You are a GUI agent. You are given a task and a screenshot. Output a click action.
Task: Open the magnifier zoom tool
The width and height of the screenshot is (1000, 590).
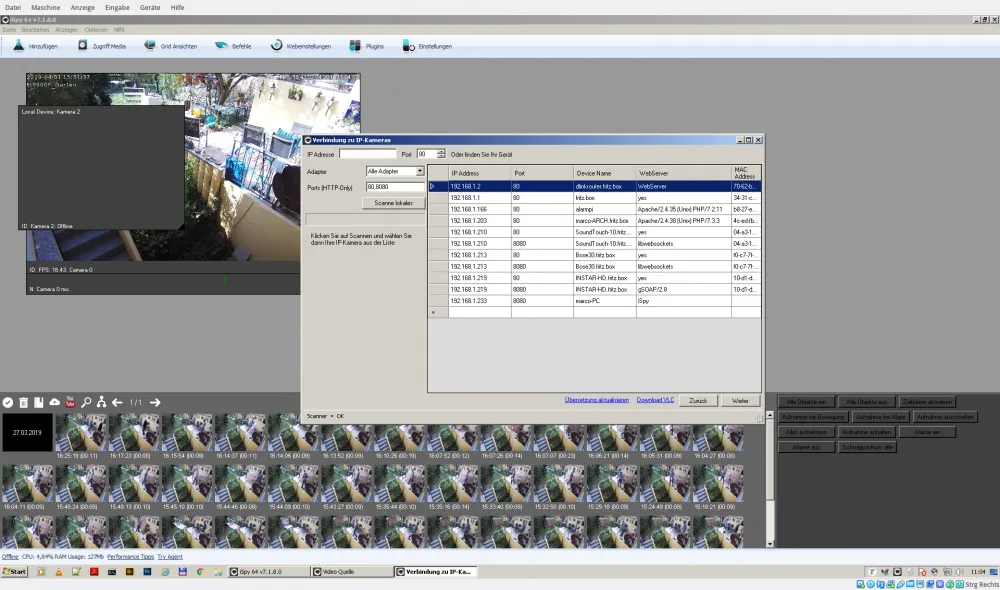(87, 401)
